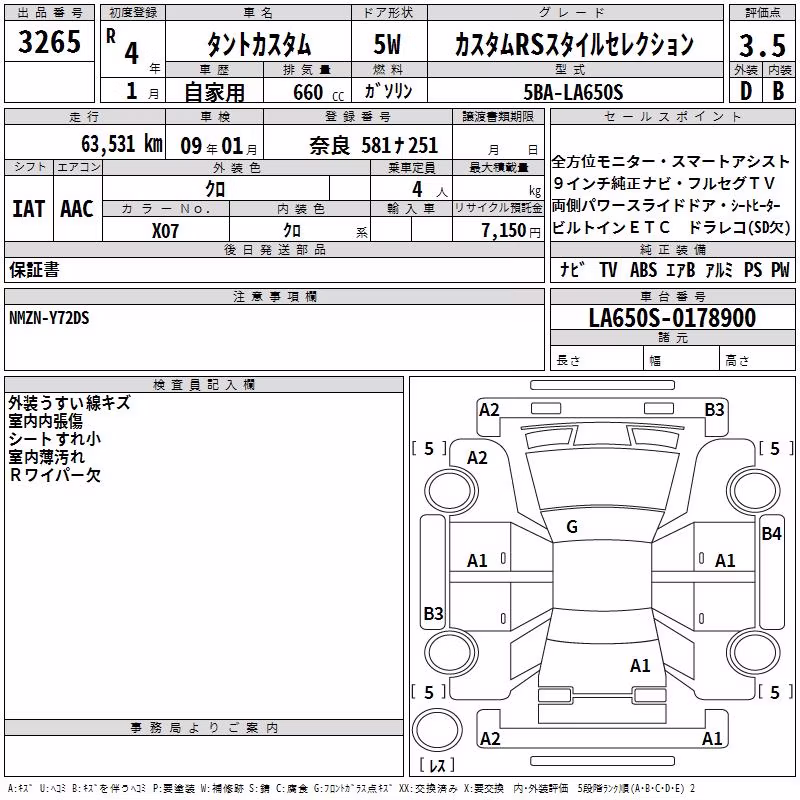Select the "事務局よりご案内" section header
The width and height of the screenshot is (800, 800).
tap(204, 728)
